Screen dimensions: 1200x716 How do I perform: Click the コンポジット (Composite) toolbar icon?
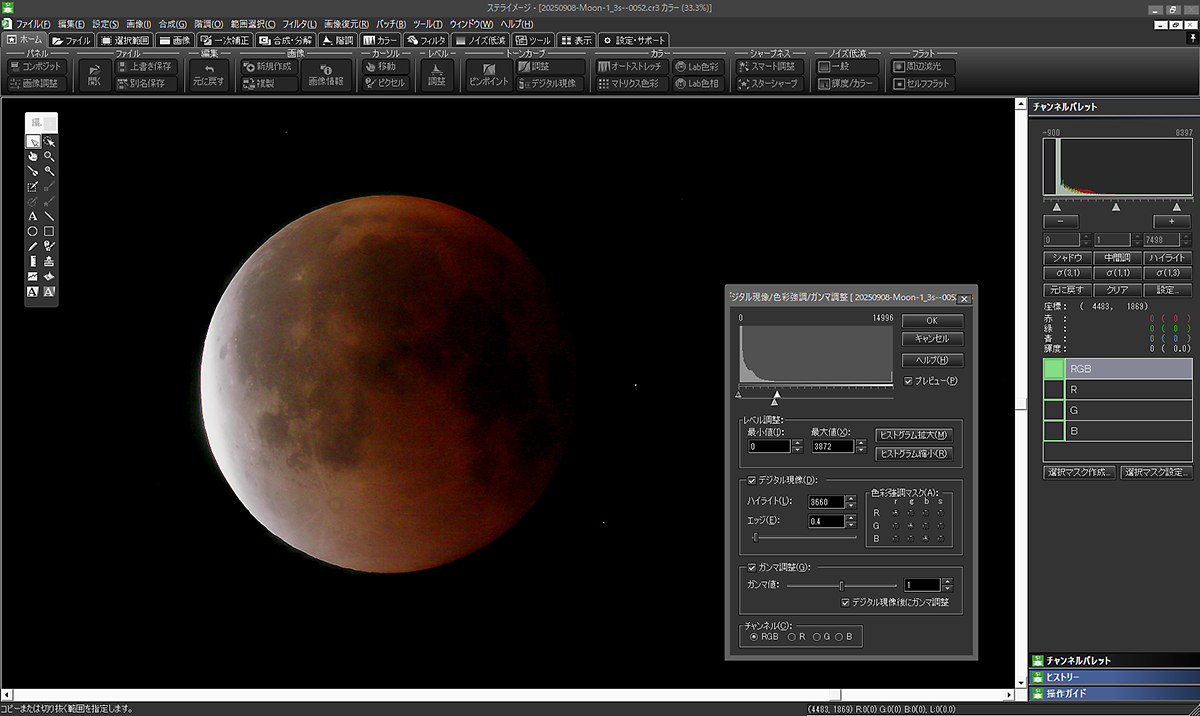pyautogui.click(x=35, y=66)
